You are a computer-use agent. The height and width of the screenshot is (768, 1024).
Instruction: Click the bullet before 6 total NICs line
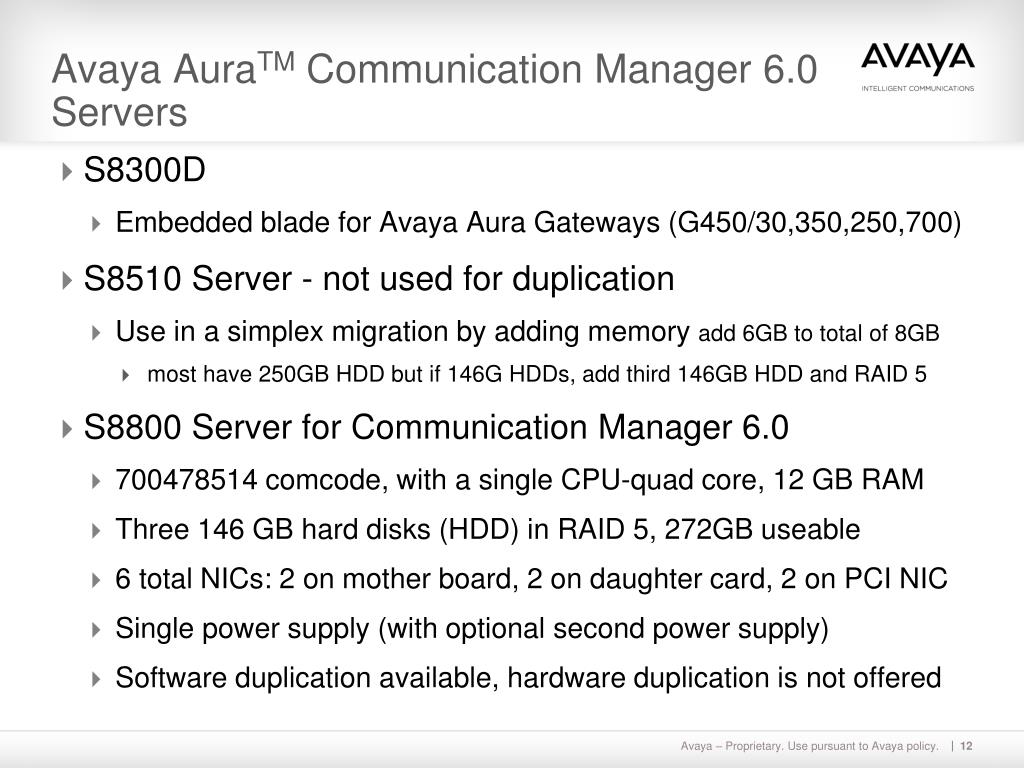[x=97, y=581]
